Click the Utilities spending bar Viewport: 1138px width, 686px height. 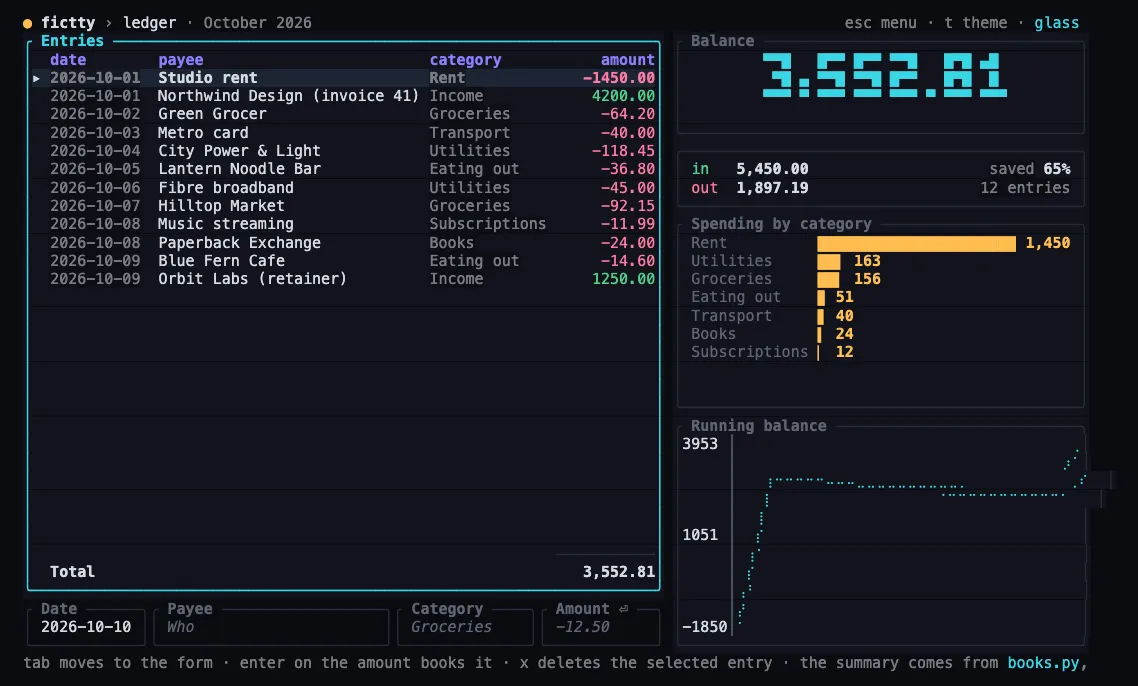click(829, 261)
